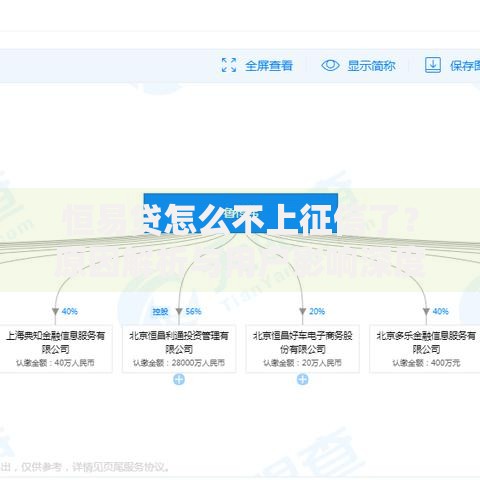This screenshot has width=480, height=480.
Task: Click the fullscreen view icon
Action: pyautogui.click(x=229, y=65)
